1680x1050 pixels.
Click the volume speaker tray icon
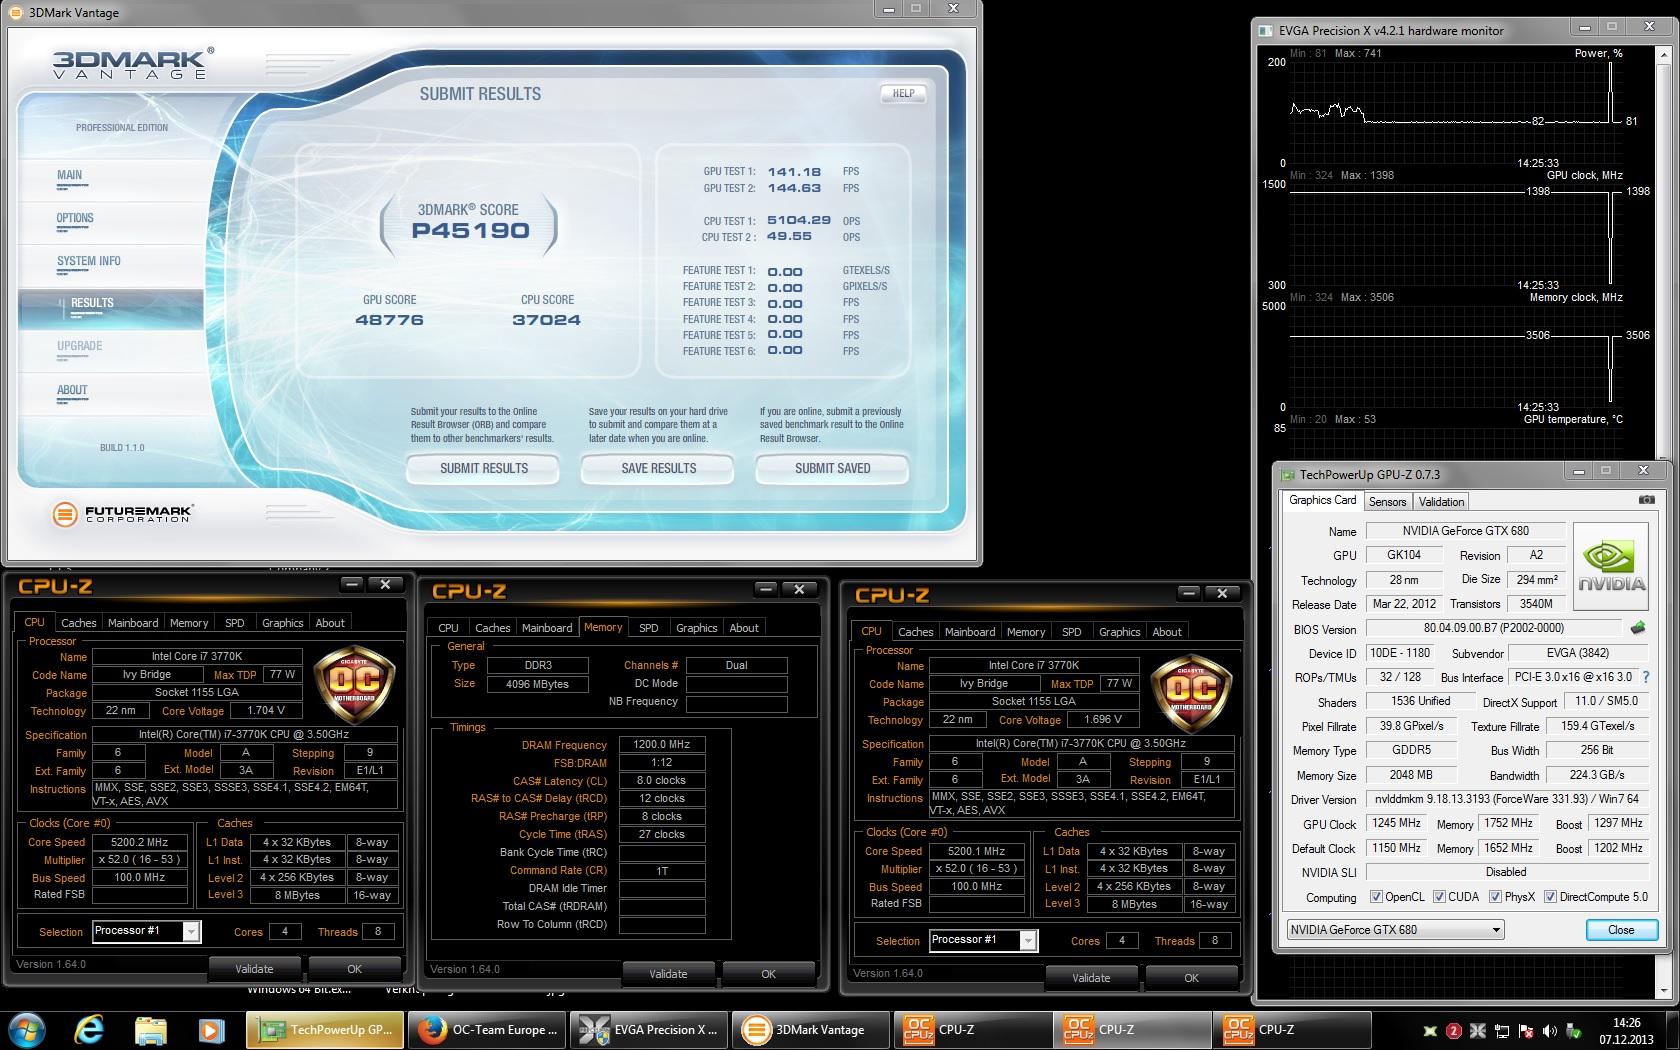(1550, 1031)
